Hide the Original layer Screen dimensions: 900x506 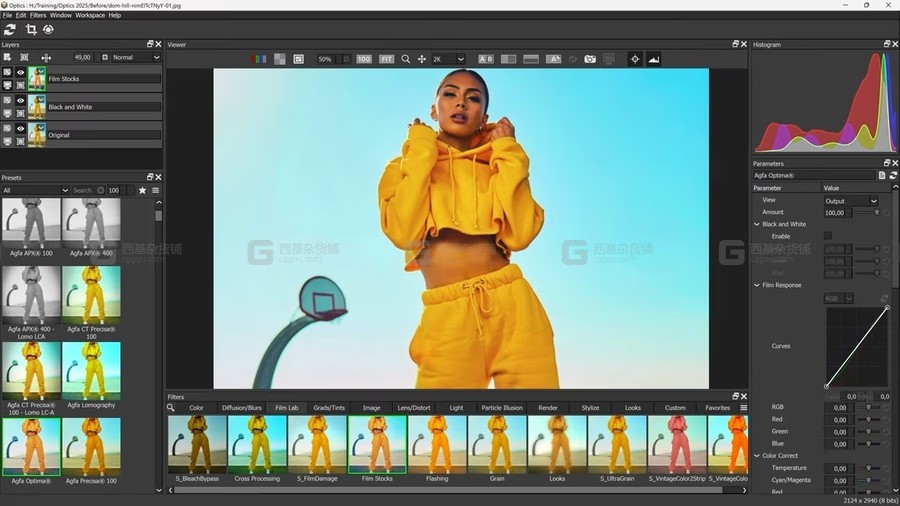(x=21, y=129)
